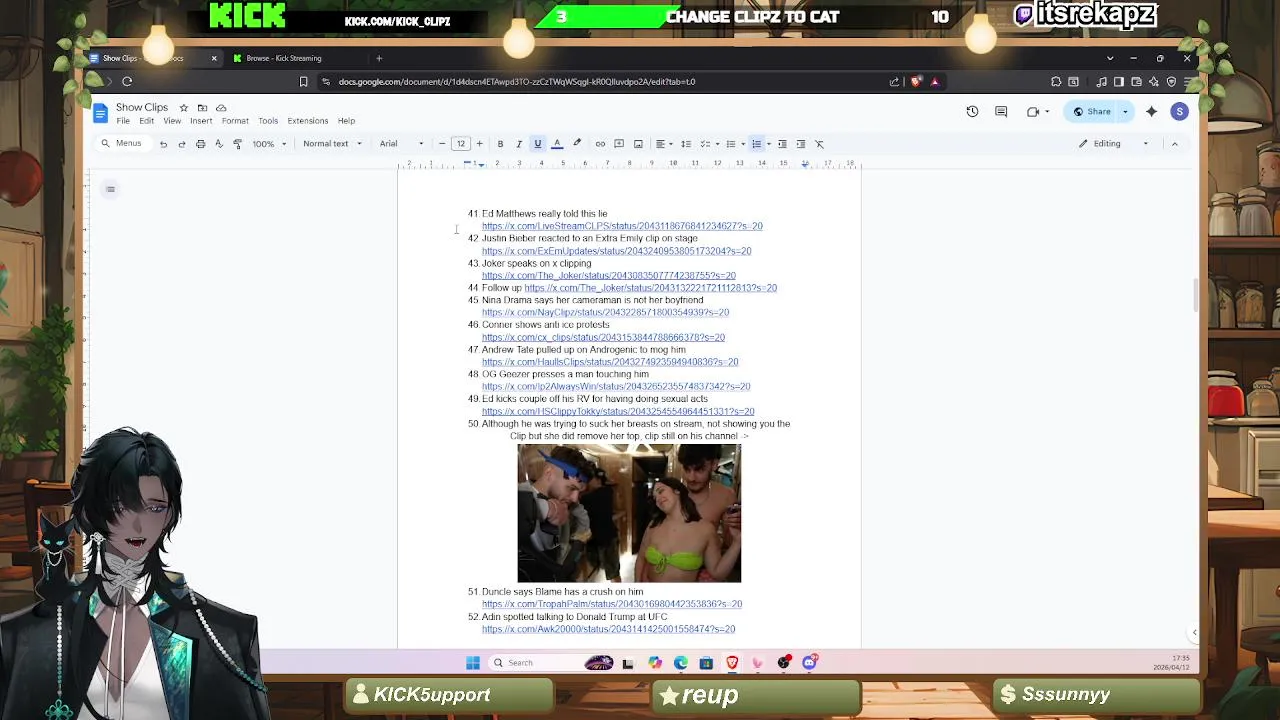
Task: Click the Share button
Action: tap(1091, 112)
